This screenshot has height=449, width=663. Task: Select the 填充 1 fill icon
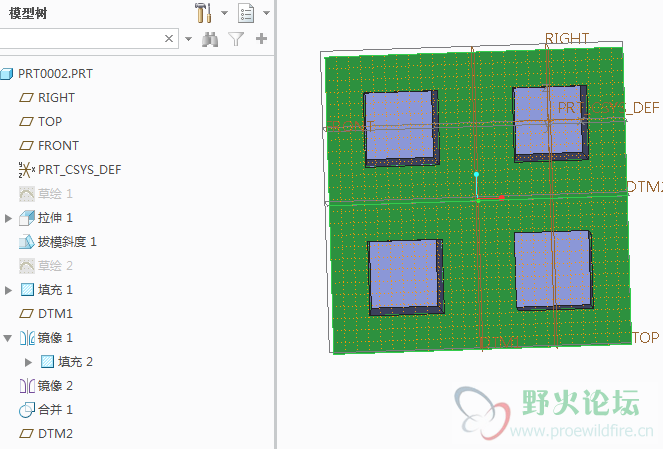pyautogui.click(x=27, y=290)
